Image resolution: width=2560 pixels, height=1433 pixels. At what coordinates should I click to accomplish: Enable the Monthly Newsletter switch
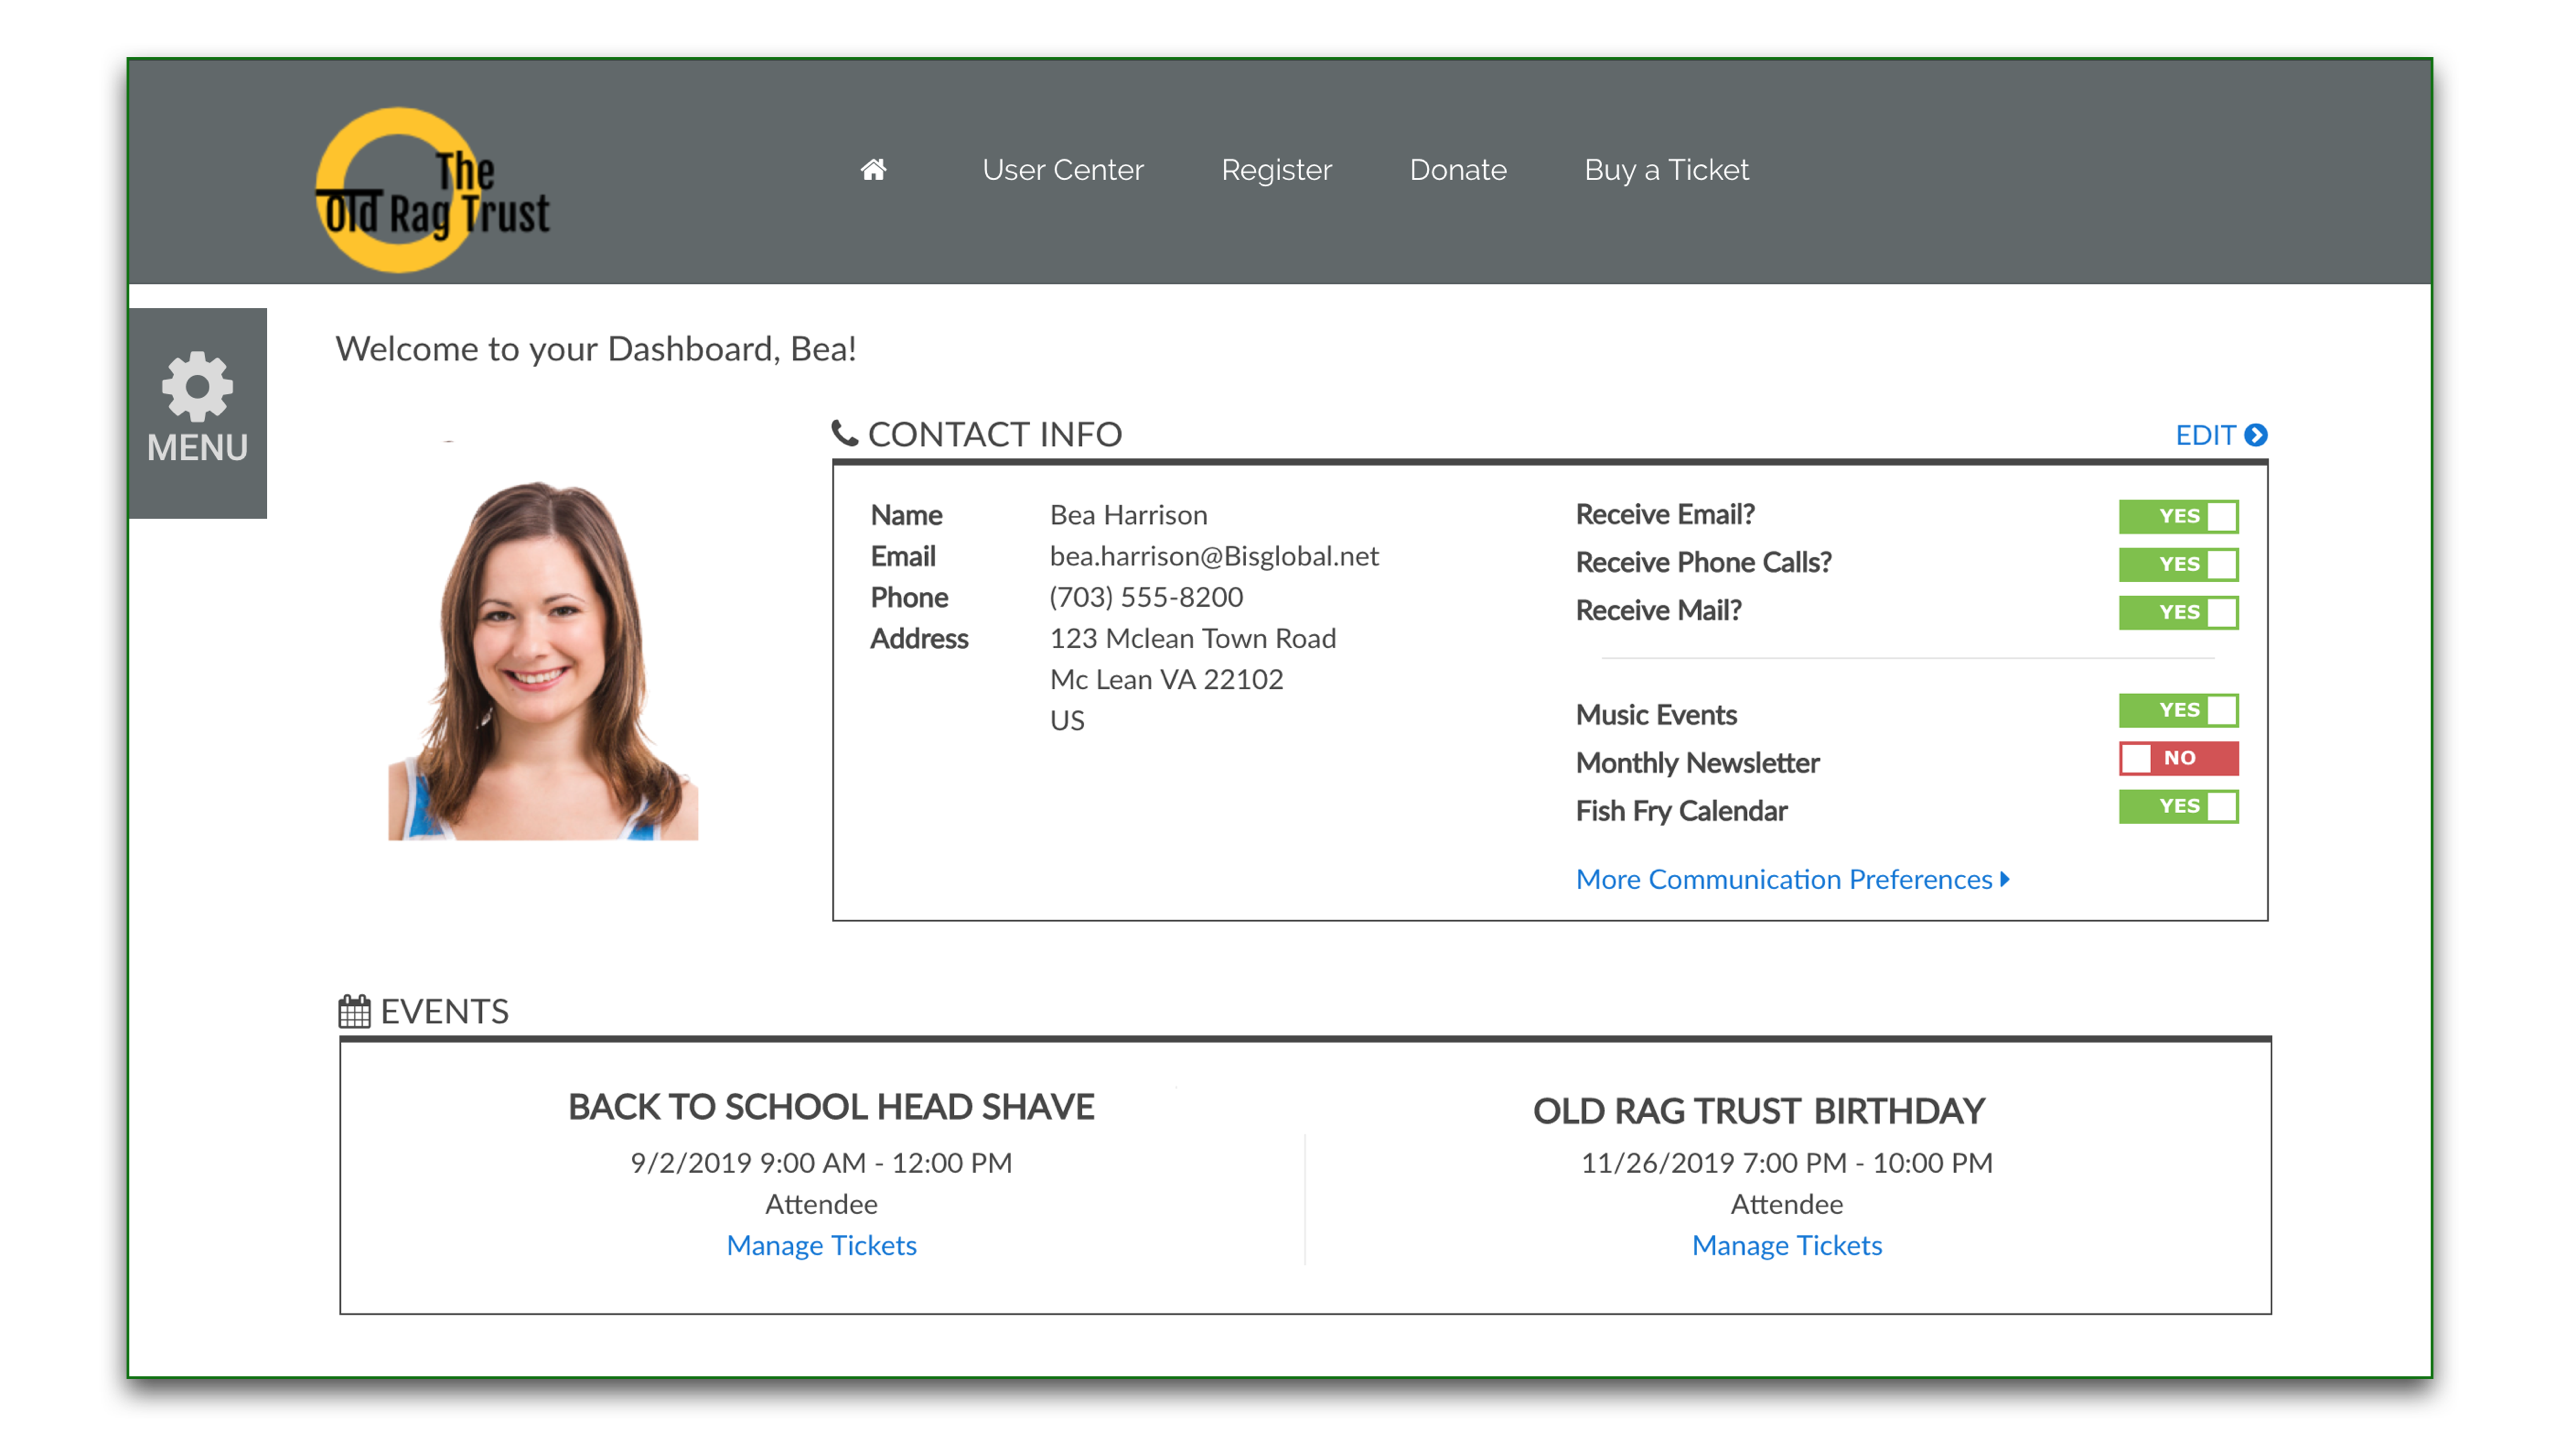(2177, 758)
